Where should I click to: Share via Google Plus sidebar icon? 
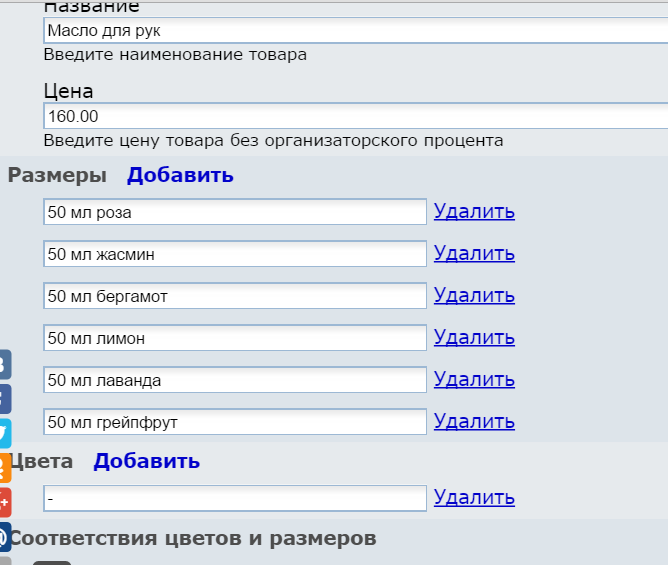pyautogui.click(x=5, y=502)
